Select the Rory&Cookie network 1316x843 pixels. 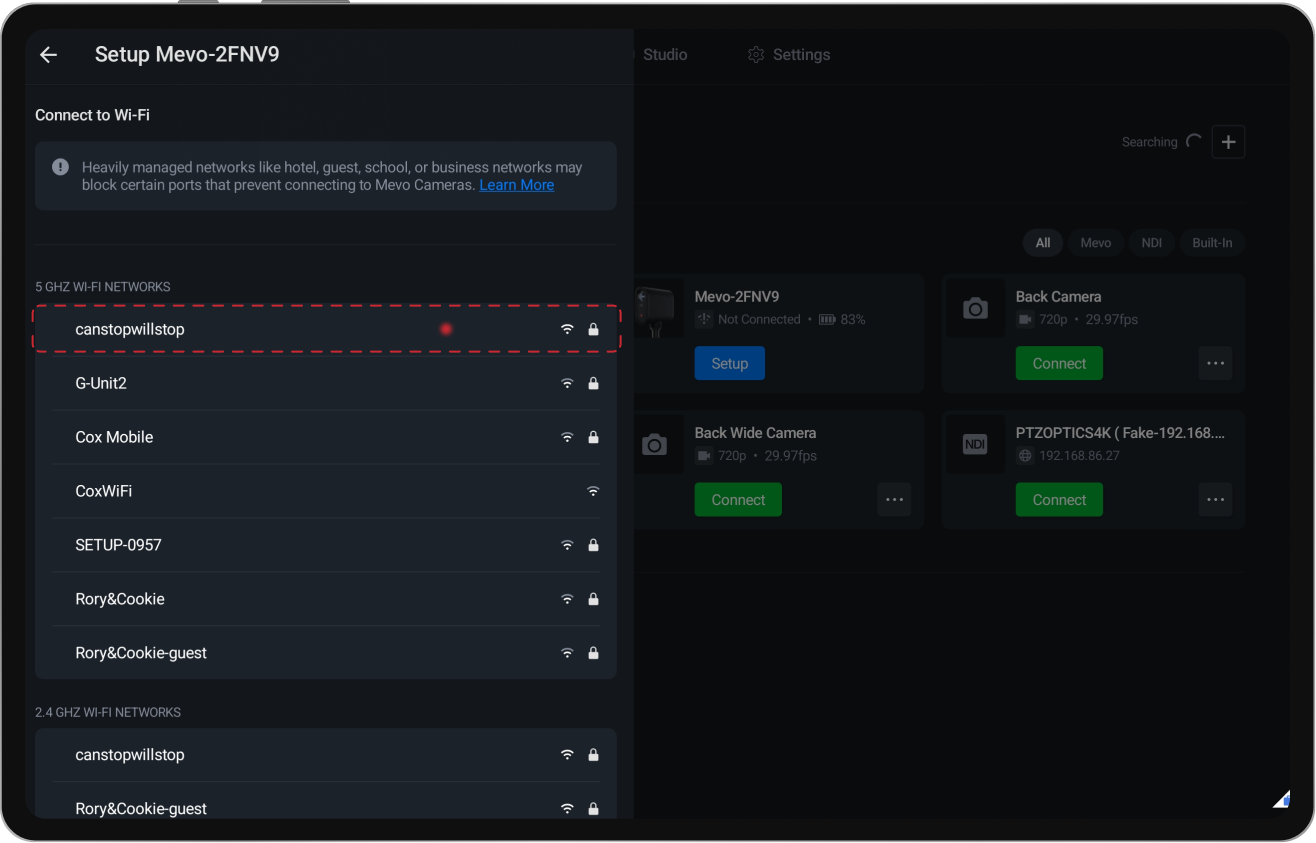click(326, 599)
